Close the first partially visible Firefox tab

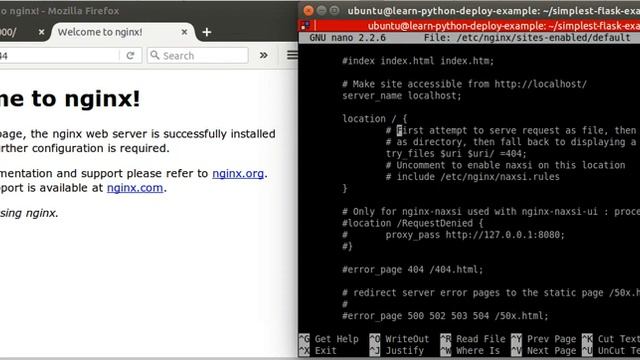tap(42, 32)
